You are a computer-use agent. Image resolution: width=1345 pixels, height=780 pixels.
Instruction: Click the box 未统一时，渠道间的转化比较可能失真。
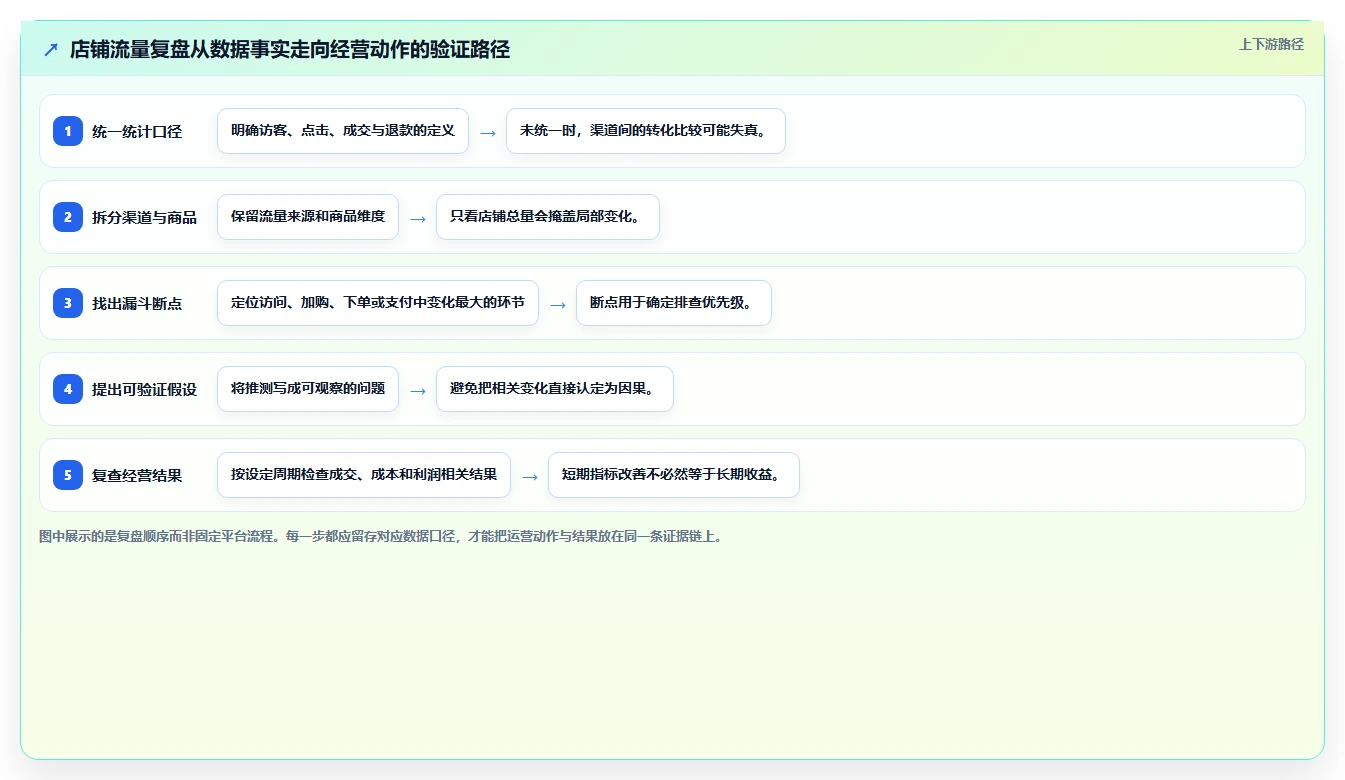click(x=646, y=131)
